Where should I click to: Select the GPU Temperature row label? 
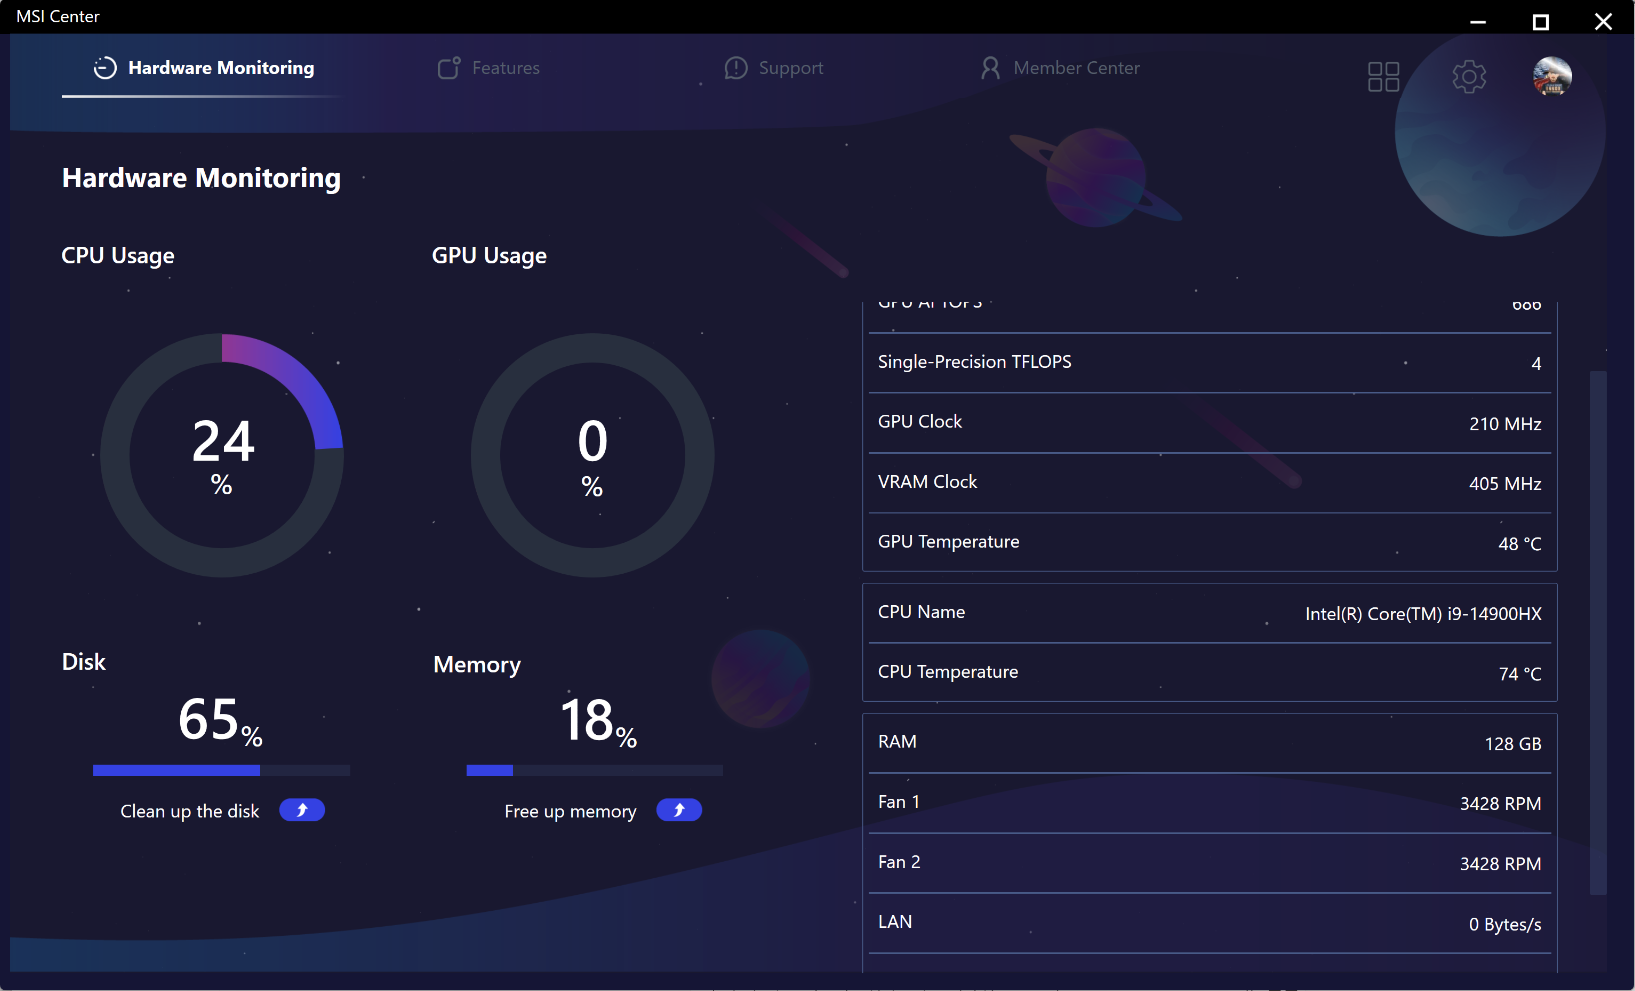[x=949, y=542]
